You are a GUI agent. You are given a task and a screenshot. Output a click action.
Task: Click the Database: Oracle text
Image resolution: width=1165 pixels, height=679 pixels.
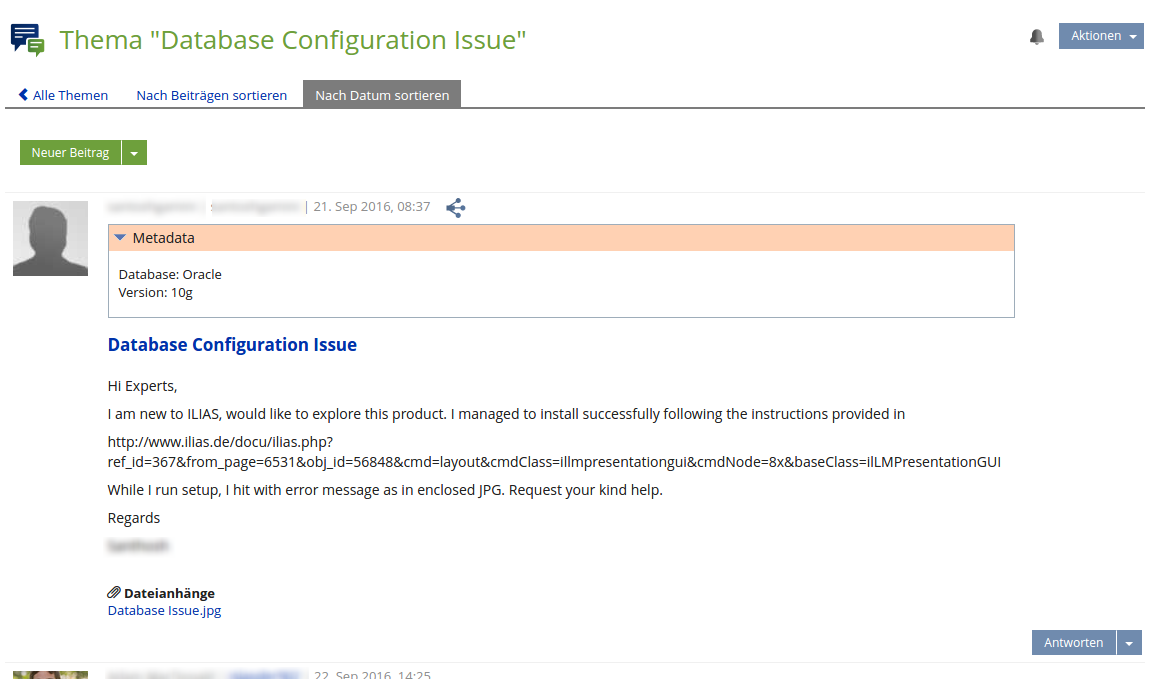tap(170, 274)
